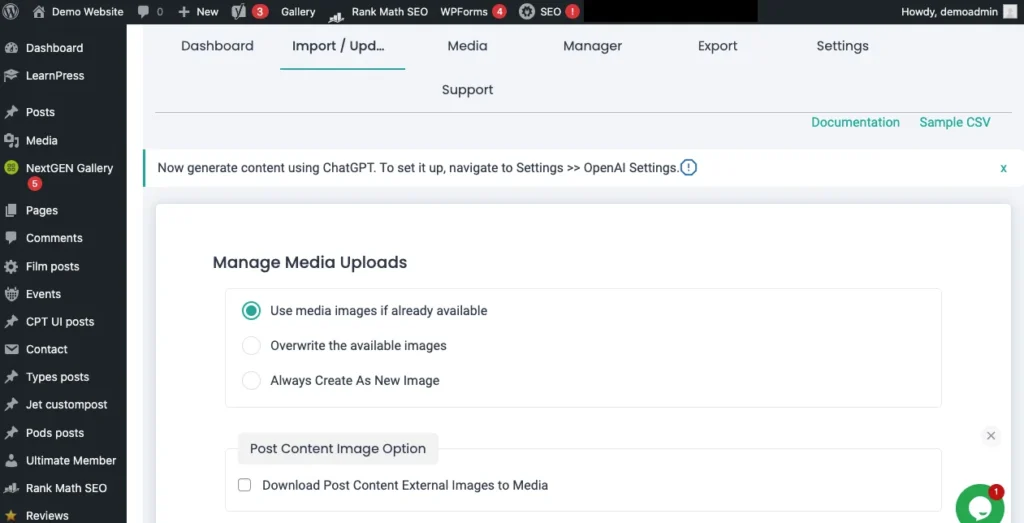Select Overwrite the available images option

point(251,346)
